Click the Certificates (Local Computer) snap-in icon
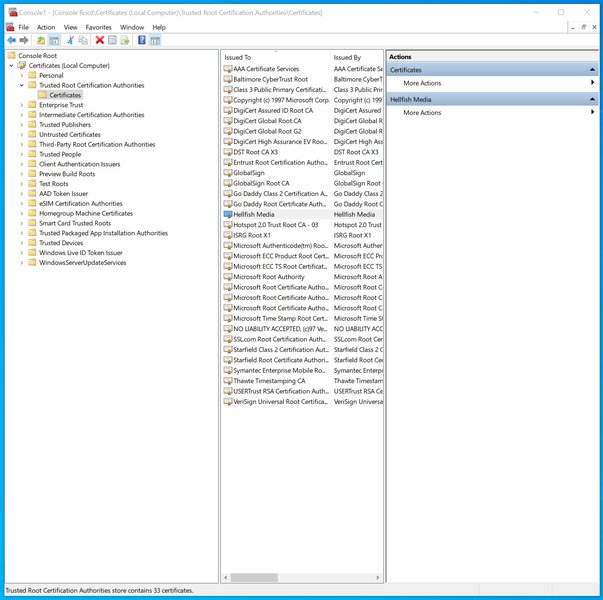Screen dimensions: 603x600 pyautogui.click(x=22, y=65)
